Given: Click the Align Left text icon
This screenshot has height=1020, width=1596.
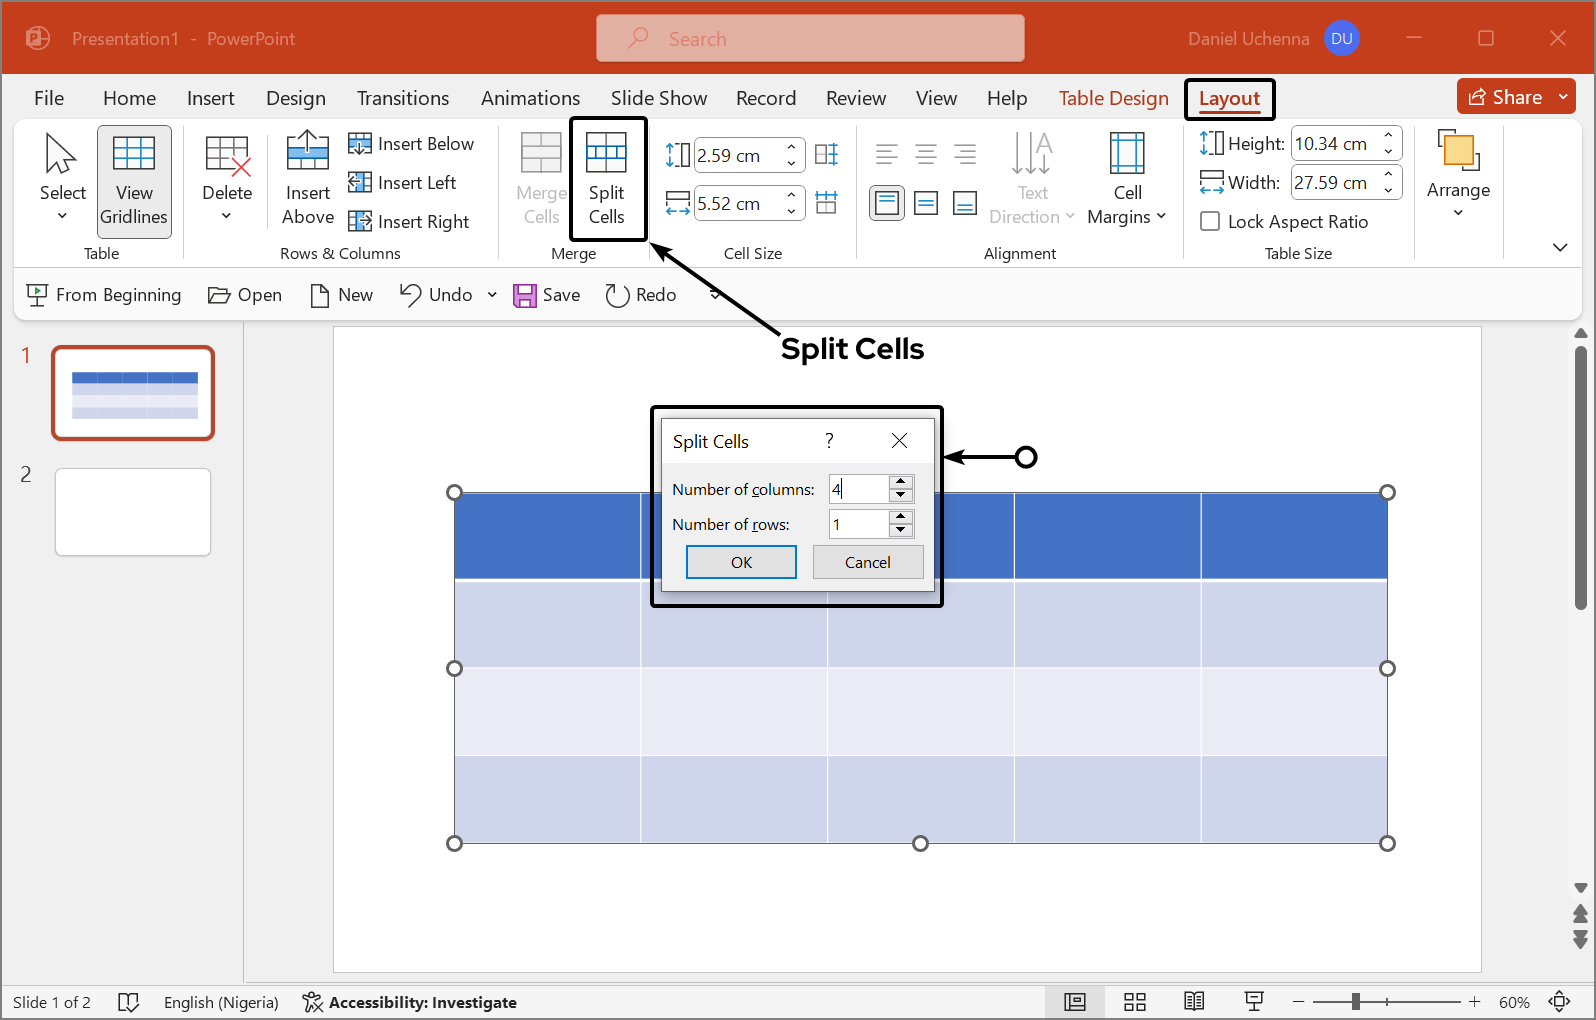Looking at the screenshot, I should point(886,154).
